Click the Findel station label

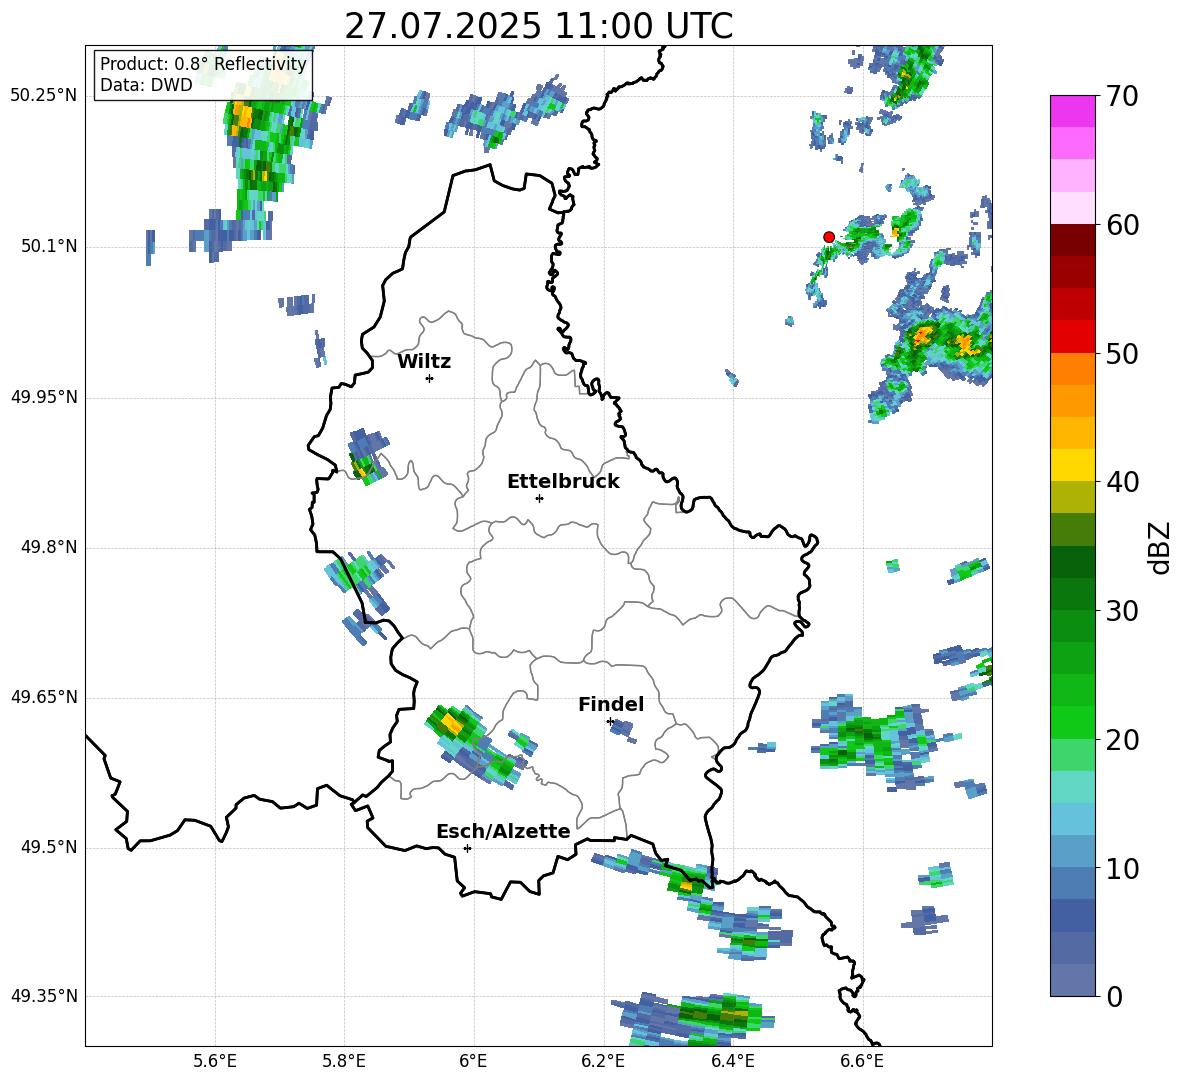pyautogui.click(x=611, y=704)
